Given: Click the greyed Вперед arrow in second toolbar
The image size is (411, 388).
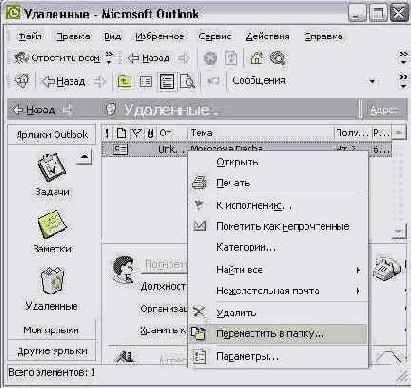Looking at the screenshot, I should click(99, 81).
